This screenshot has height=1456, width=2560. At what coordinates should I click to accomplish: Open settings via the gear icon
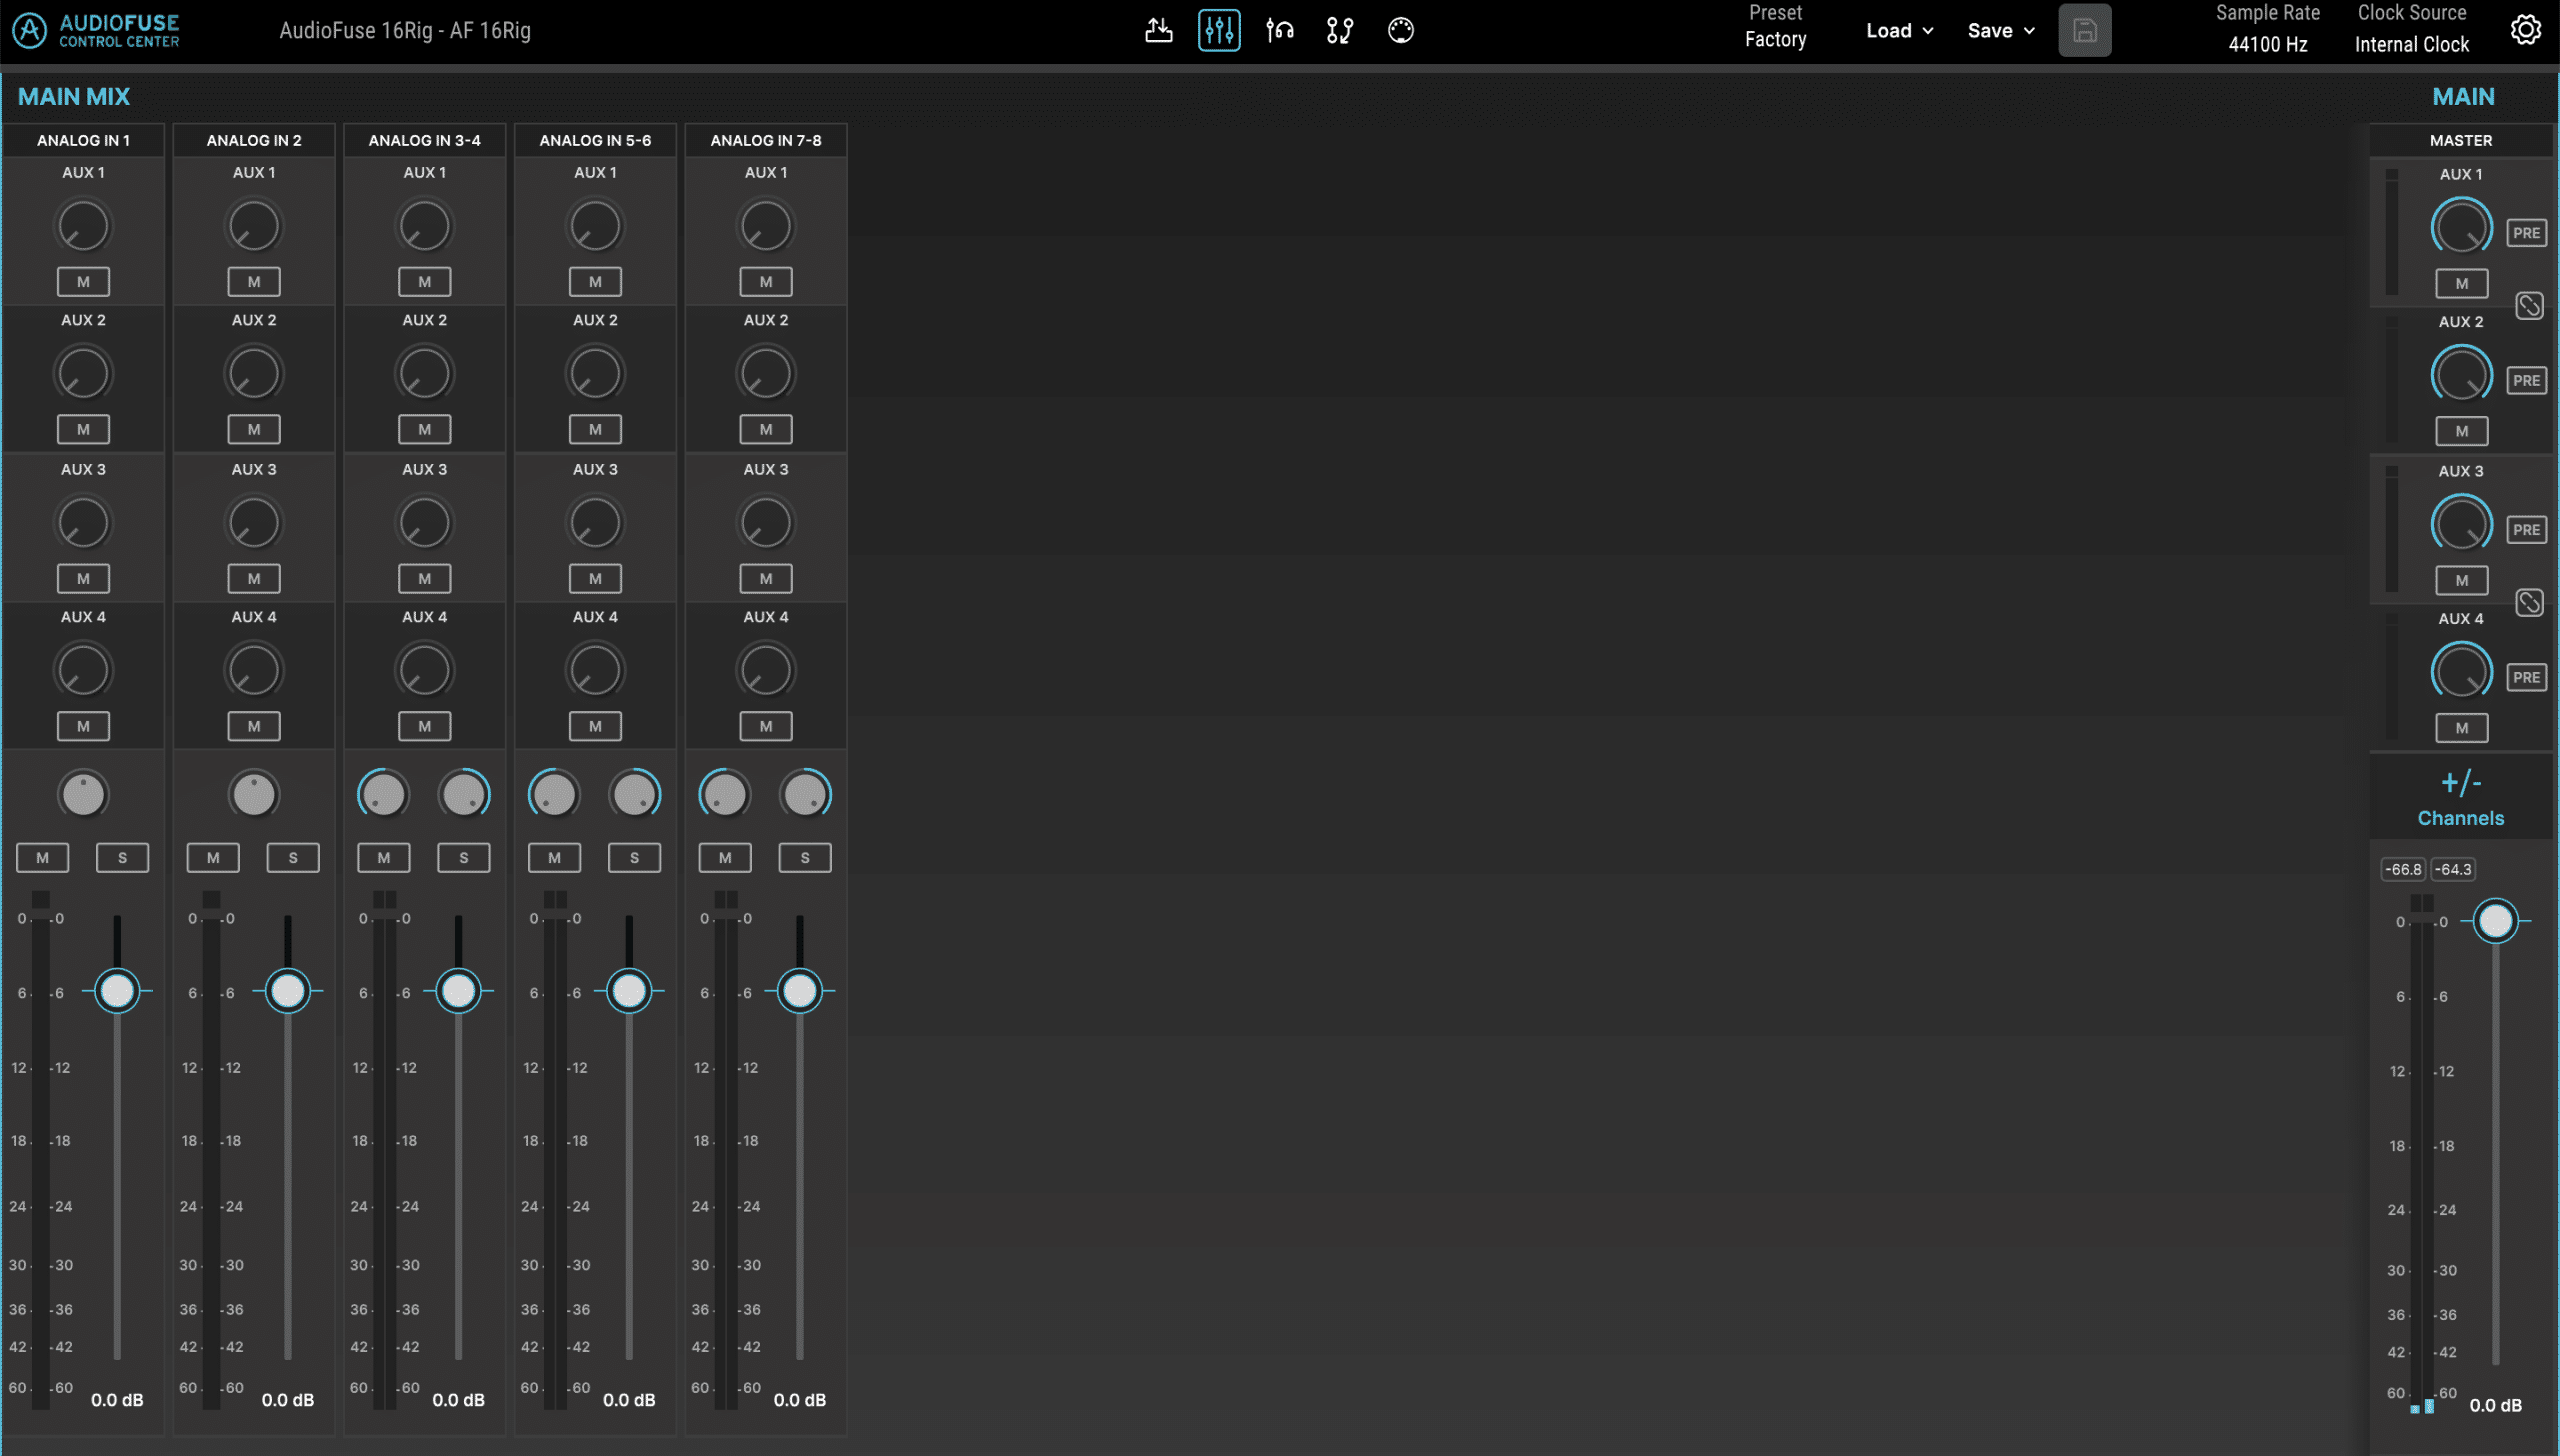pyautogui.click(x=2526, y=30)
